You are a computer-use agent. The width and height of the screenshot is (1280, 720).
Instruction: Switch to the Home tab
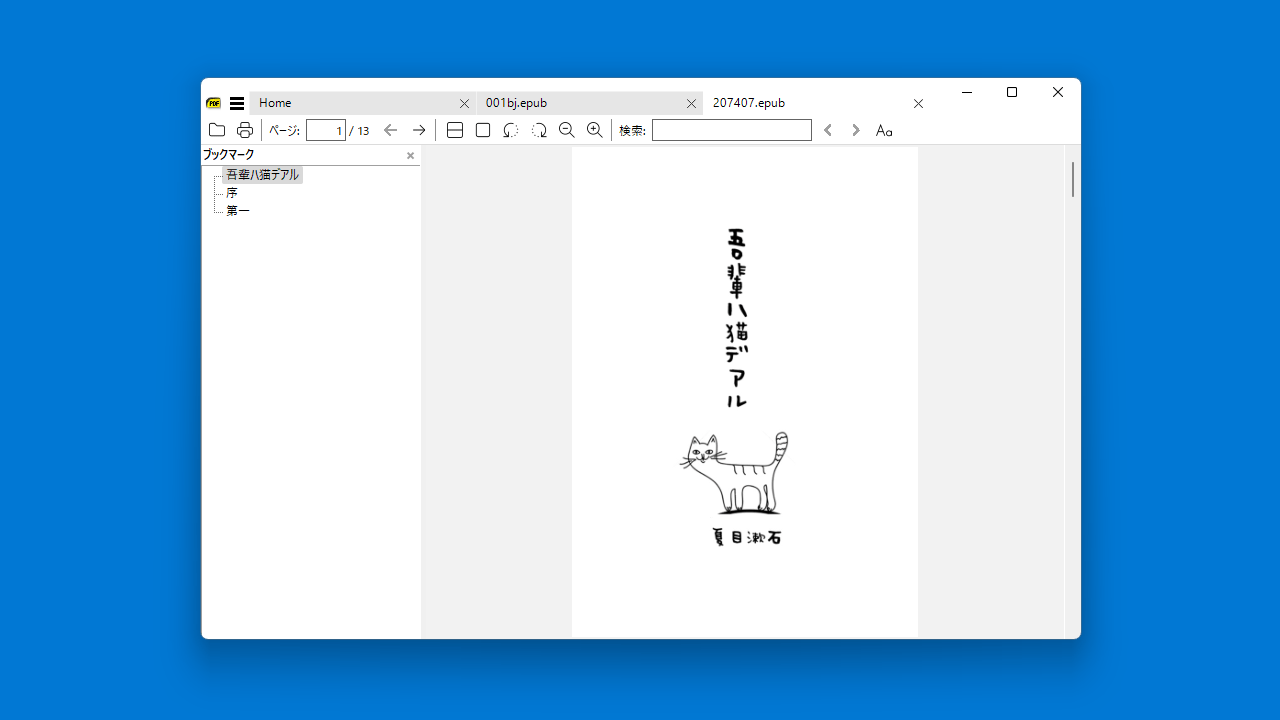click(363, 103)
